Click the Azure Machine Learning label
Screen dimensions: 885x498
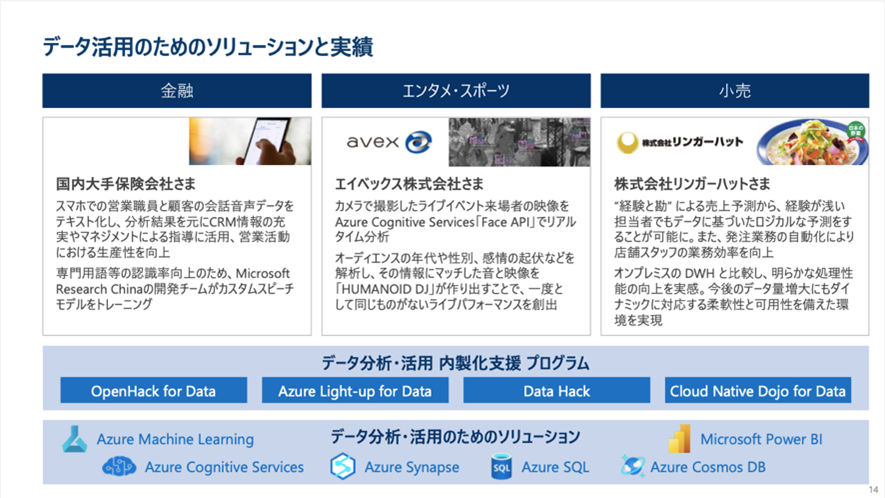[x=175, y=439]
